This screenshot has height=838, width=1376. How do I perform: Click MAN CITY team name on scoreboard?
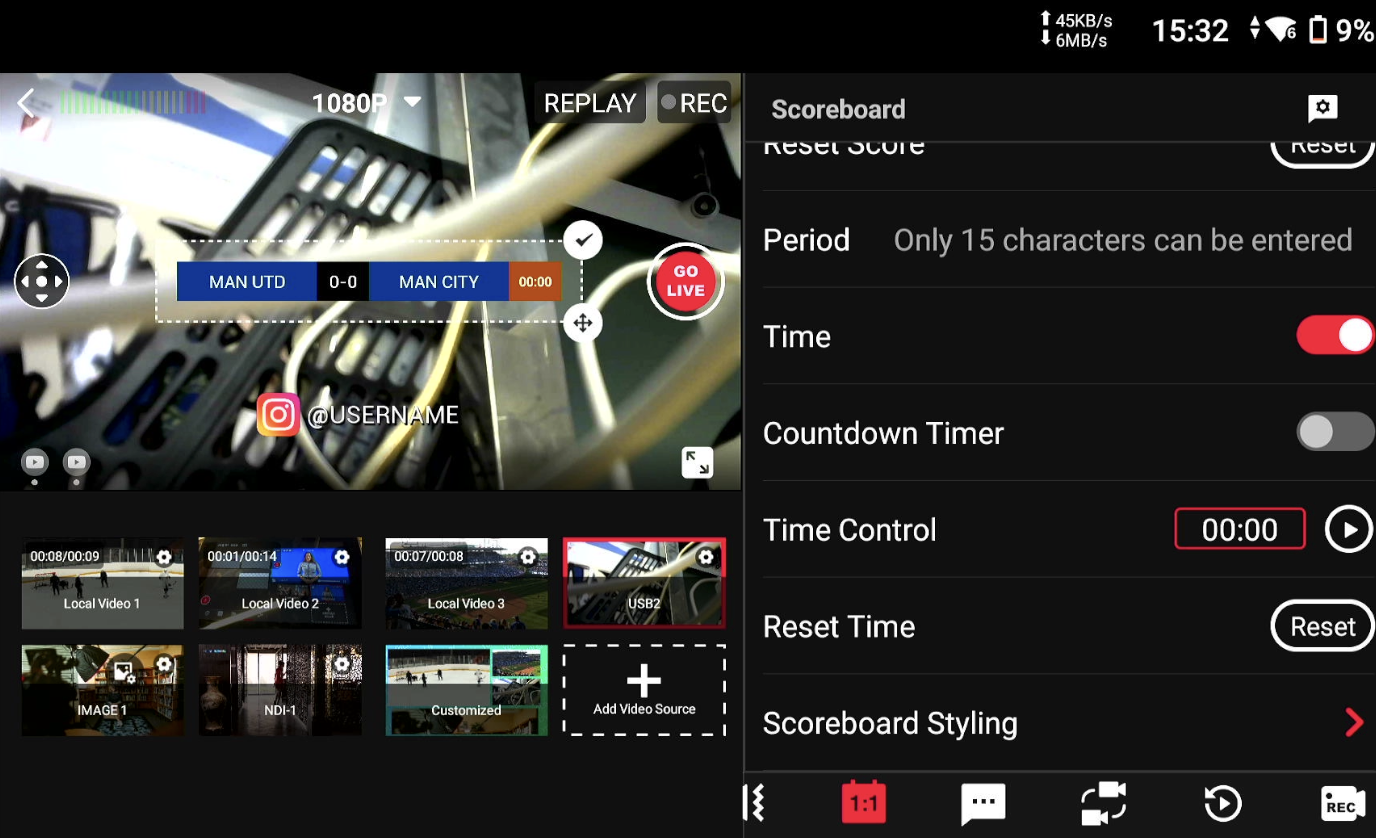tap(439, 282)
